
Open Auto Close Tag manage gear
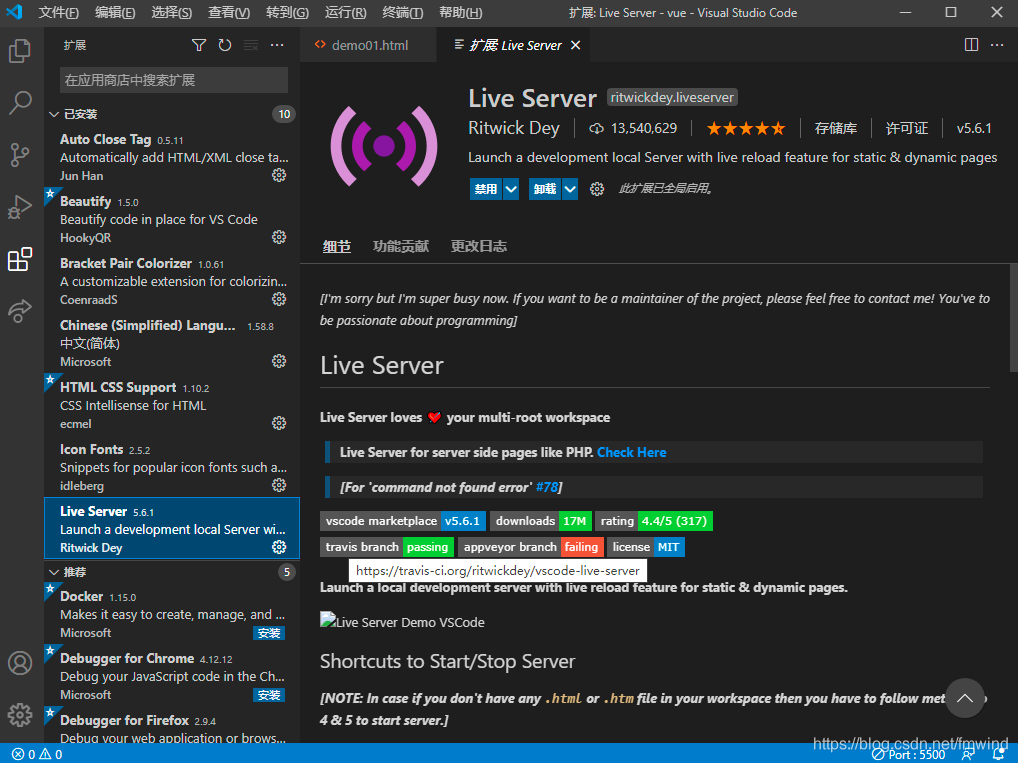click(279, 175)
